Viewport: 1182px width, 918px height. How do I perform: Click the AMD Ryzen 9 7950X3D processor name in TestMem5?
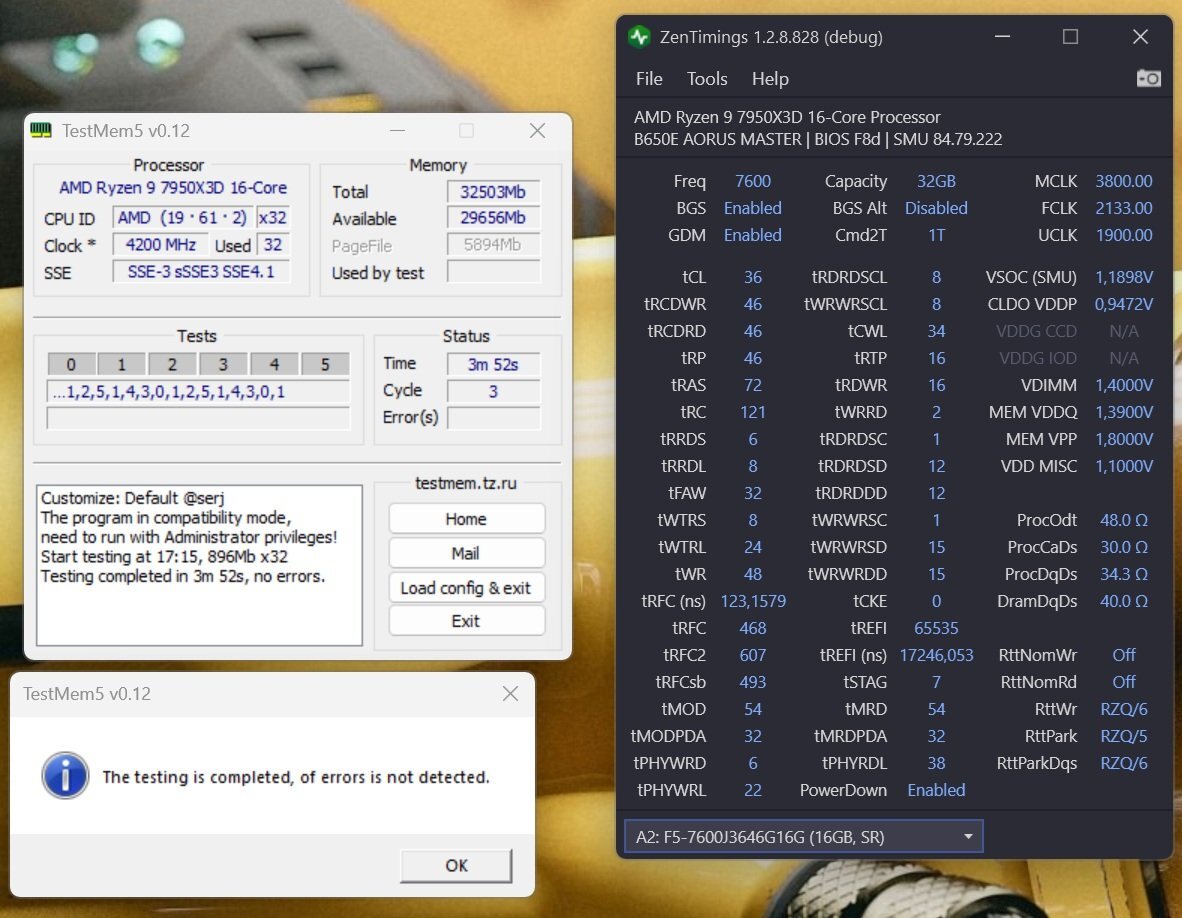pyautogui.click(x=173, y=188)
